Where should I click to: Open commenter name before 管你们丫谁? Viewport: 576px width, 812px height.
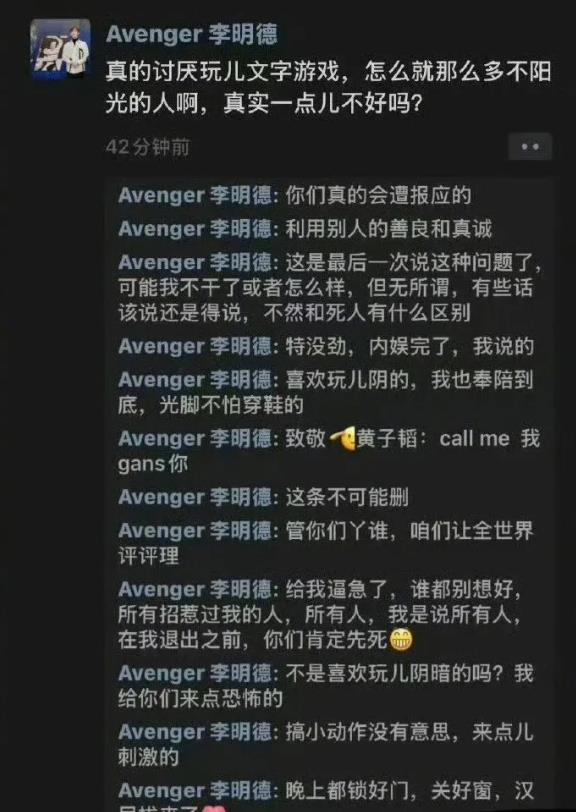tap(195, 531)
